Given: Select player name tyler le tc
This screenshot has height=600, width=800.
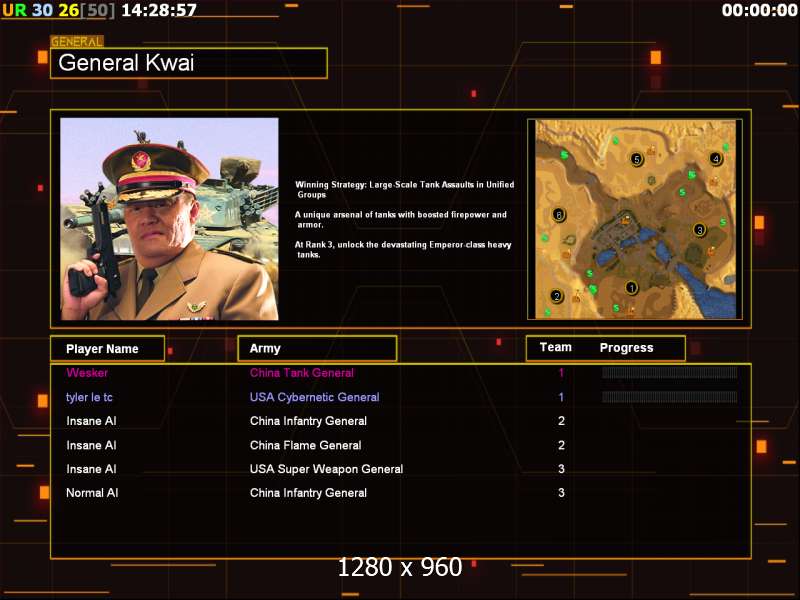Looking at the screenshot, I should tap(89, 397).
